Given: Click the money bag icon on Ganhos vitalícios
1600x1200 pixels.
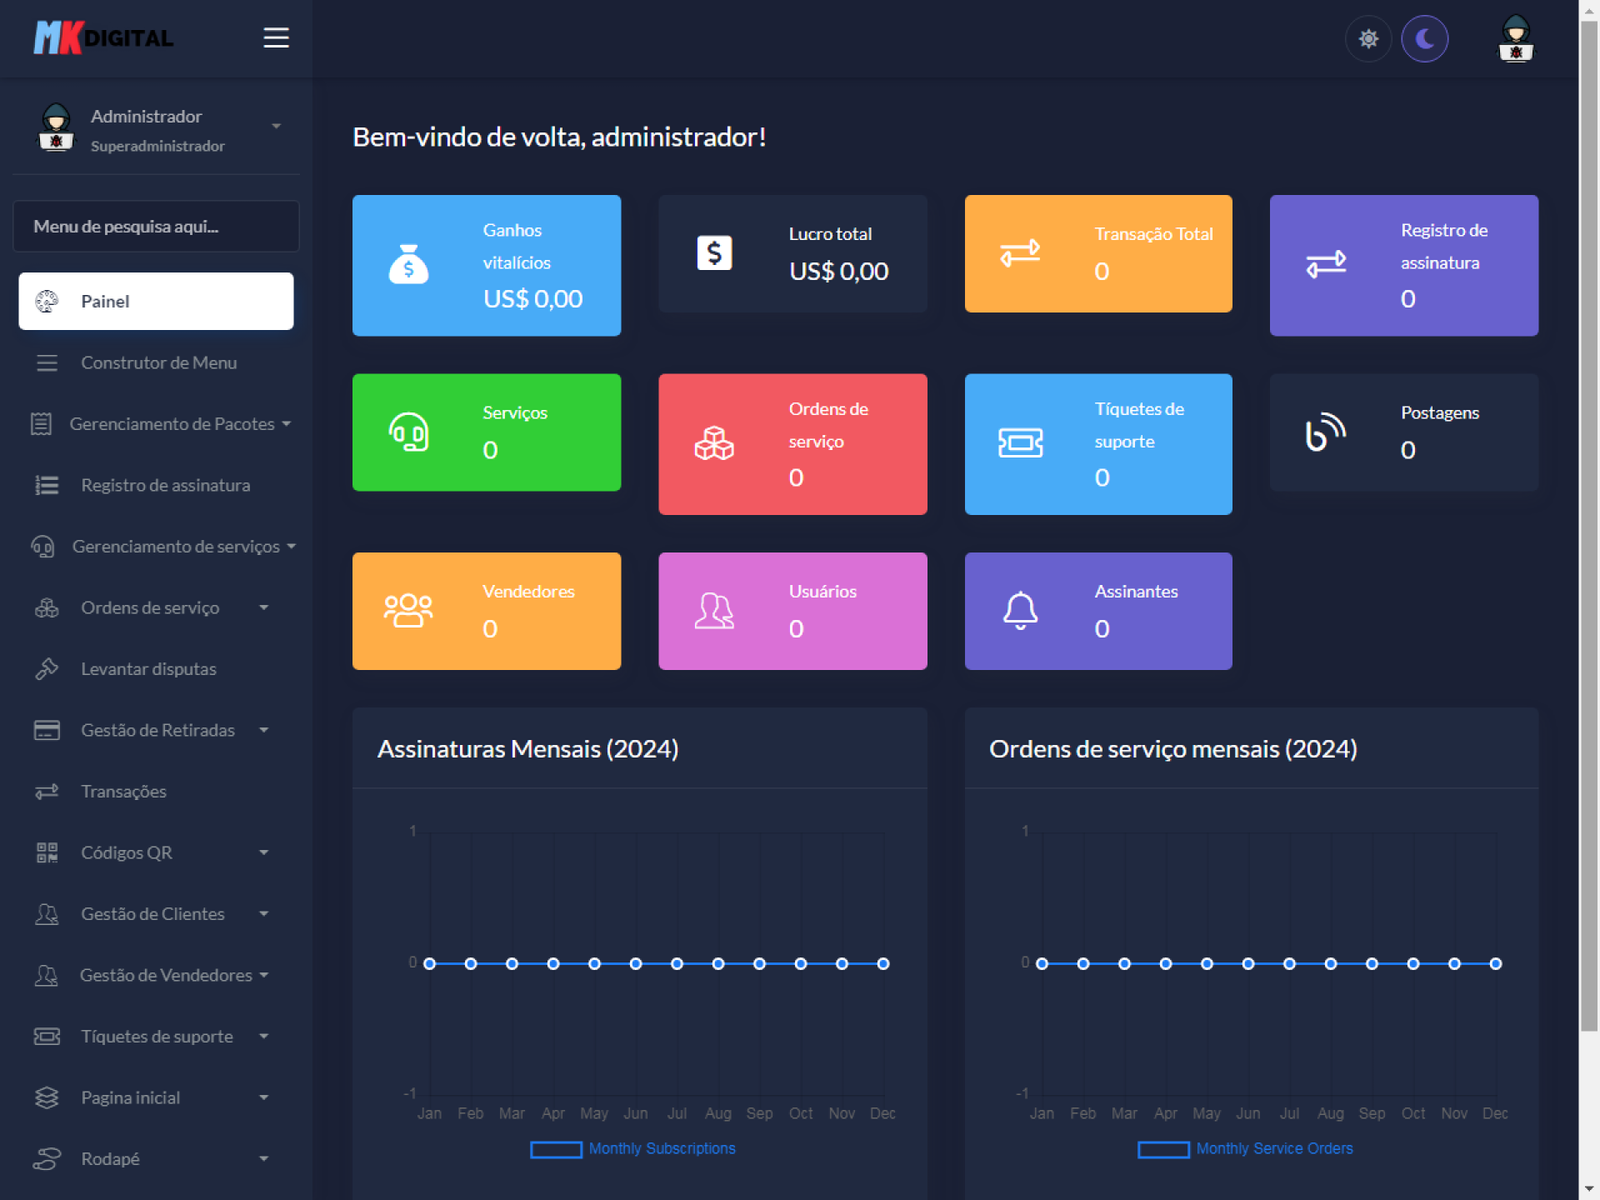Looking at the screenshot, I should pyautogui.click(x=408, y=265).
